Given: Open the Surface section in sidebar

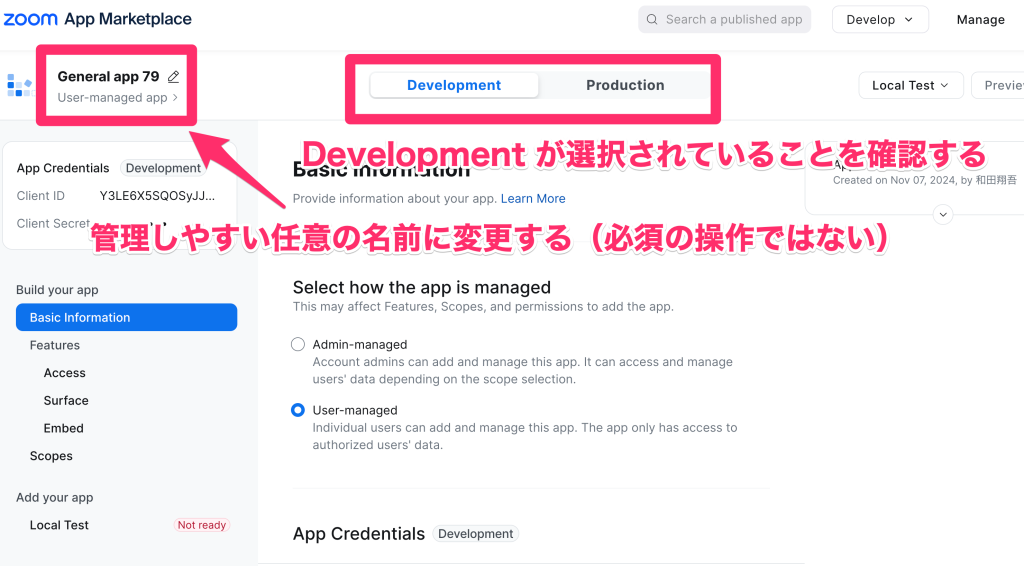Looking at the screenshot, I should click(66, 400).
